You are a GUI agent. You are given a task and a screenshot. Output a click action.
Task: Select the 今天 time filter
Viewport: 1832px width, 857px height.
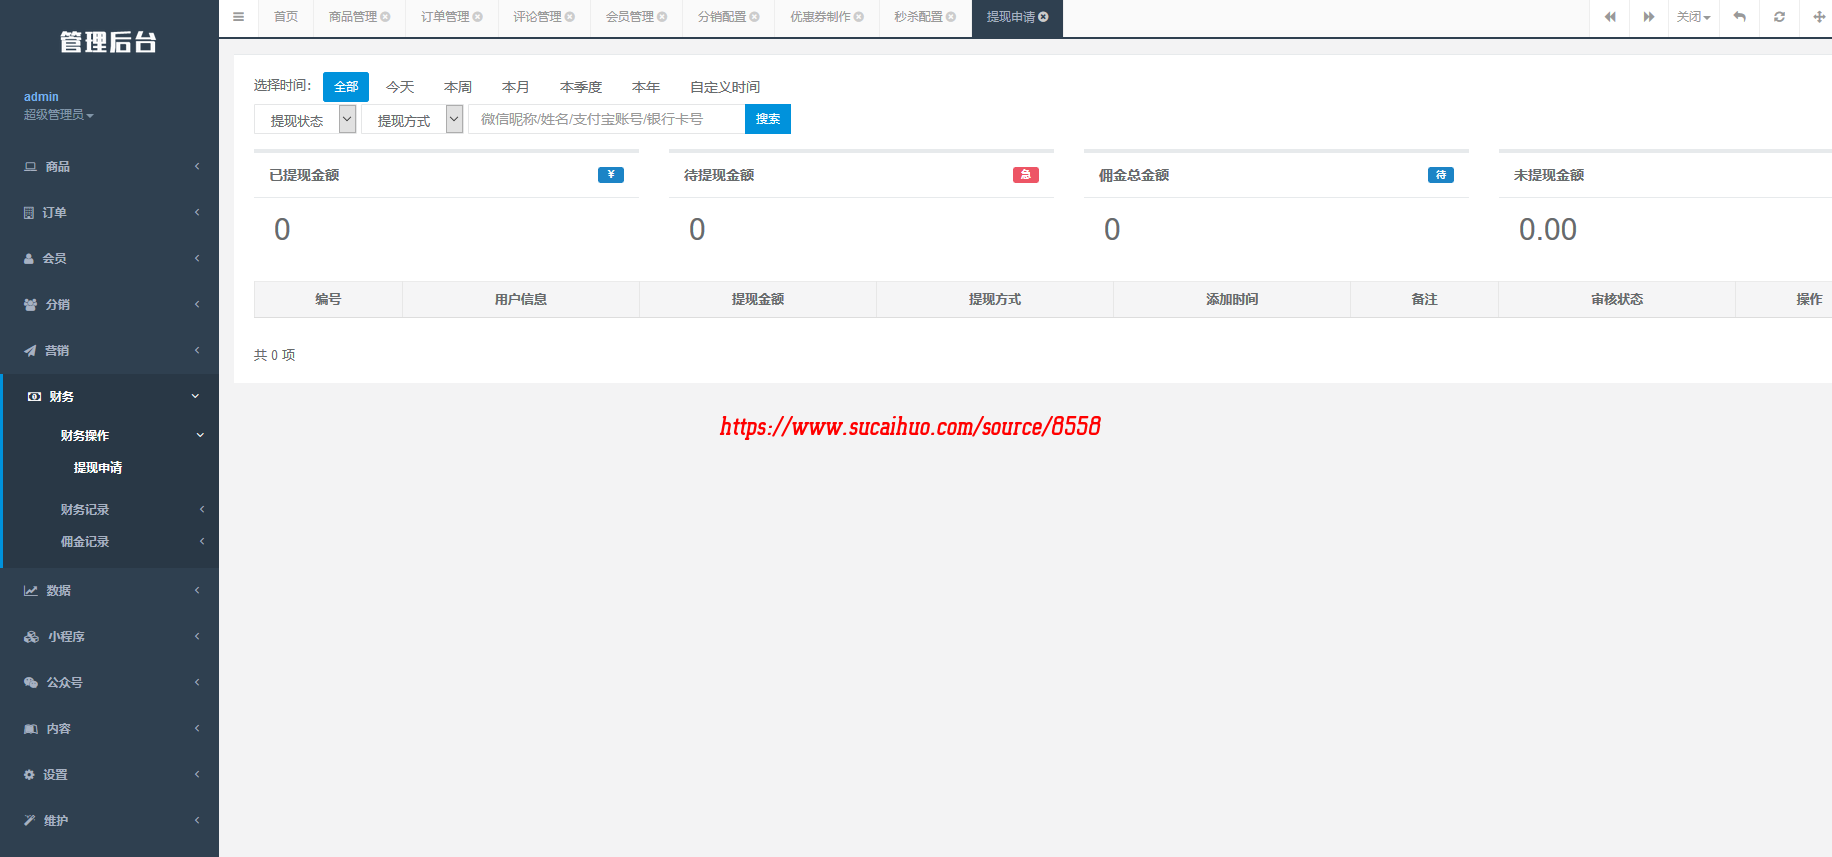point(400,87)
